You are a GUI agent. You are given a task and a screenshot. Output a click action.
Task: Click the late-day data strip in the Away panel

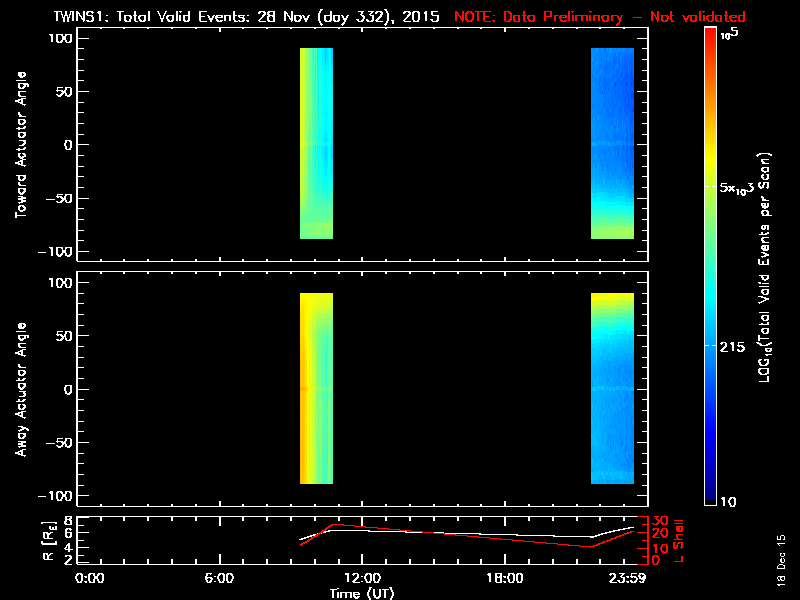[612, 388]
